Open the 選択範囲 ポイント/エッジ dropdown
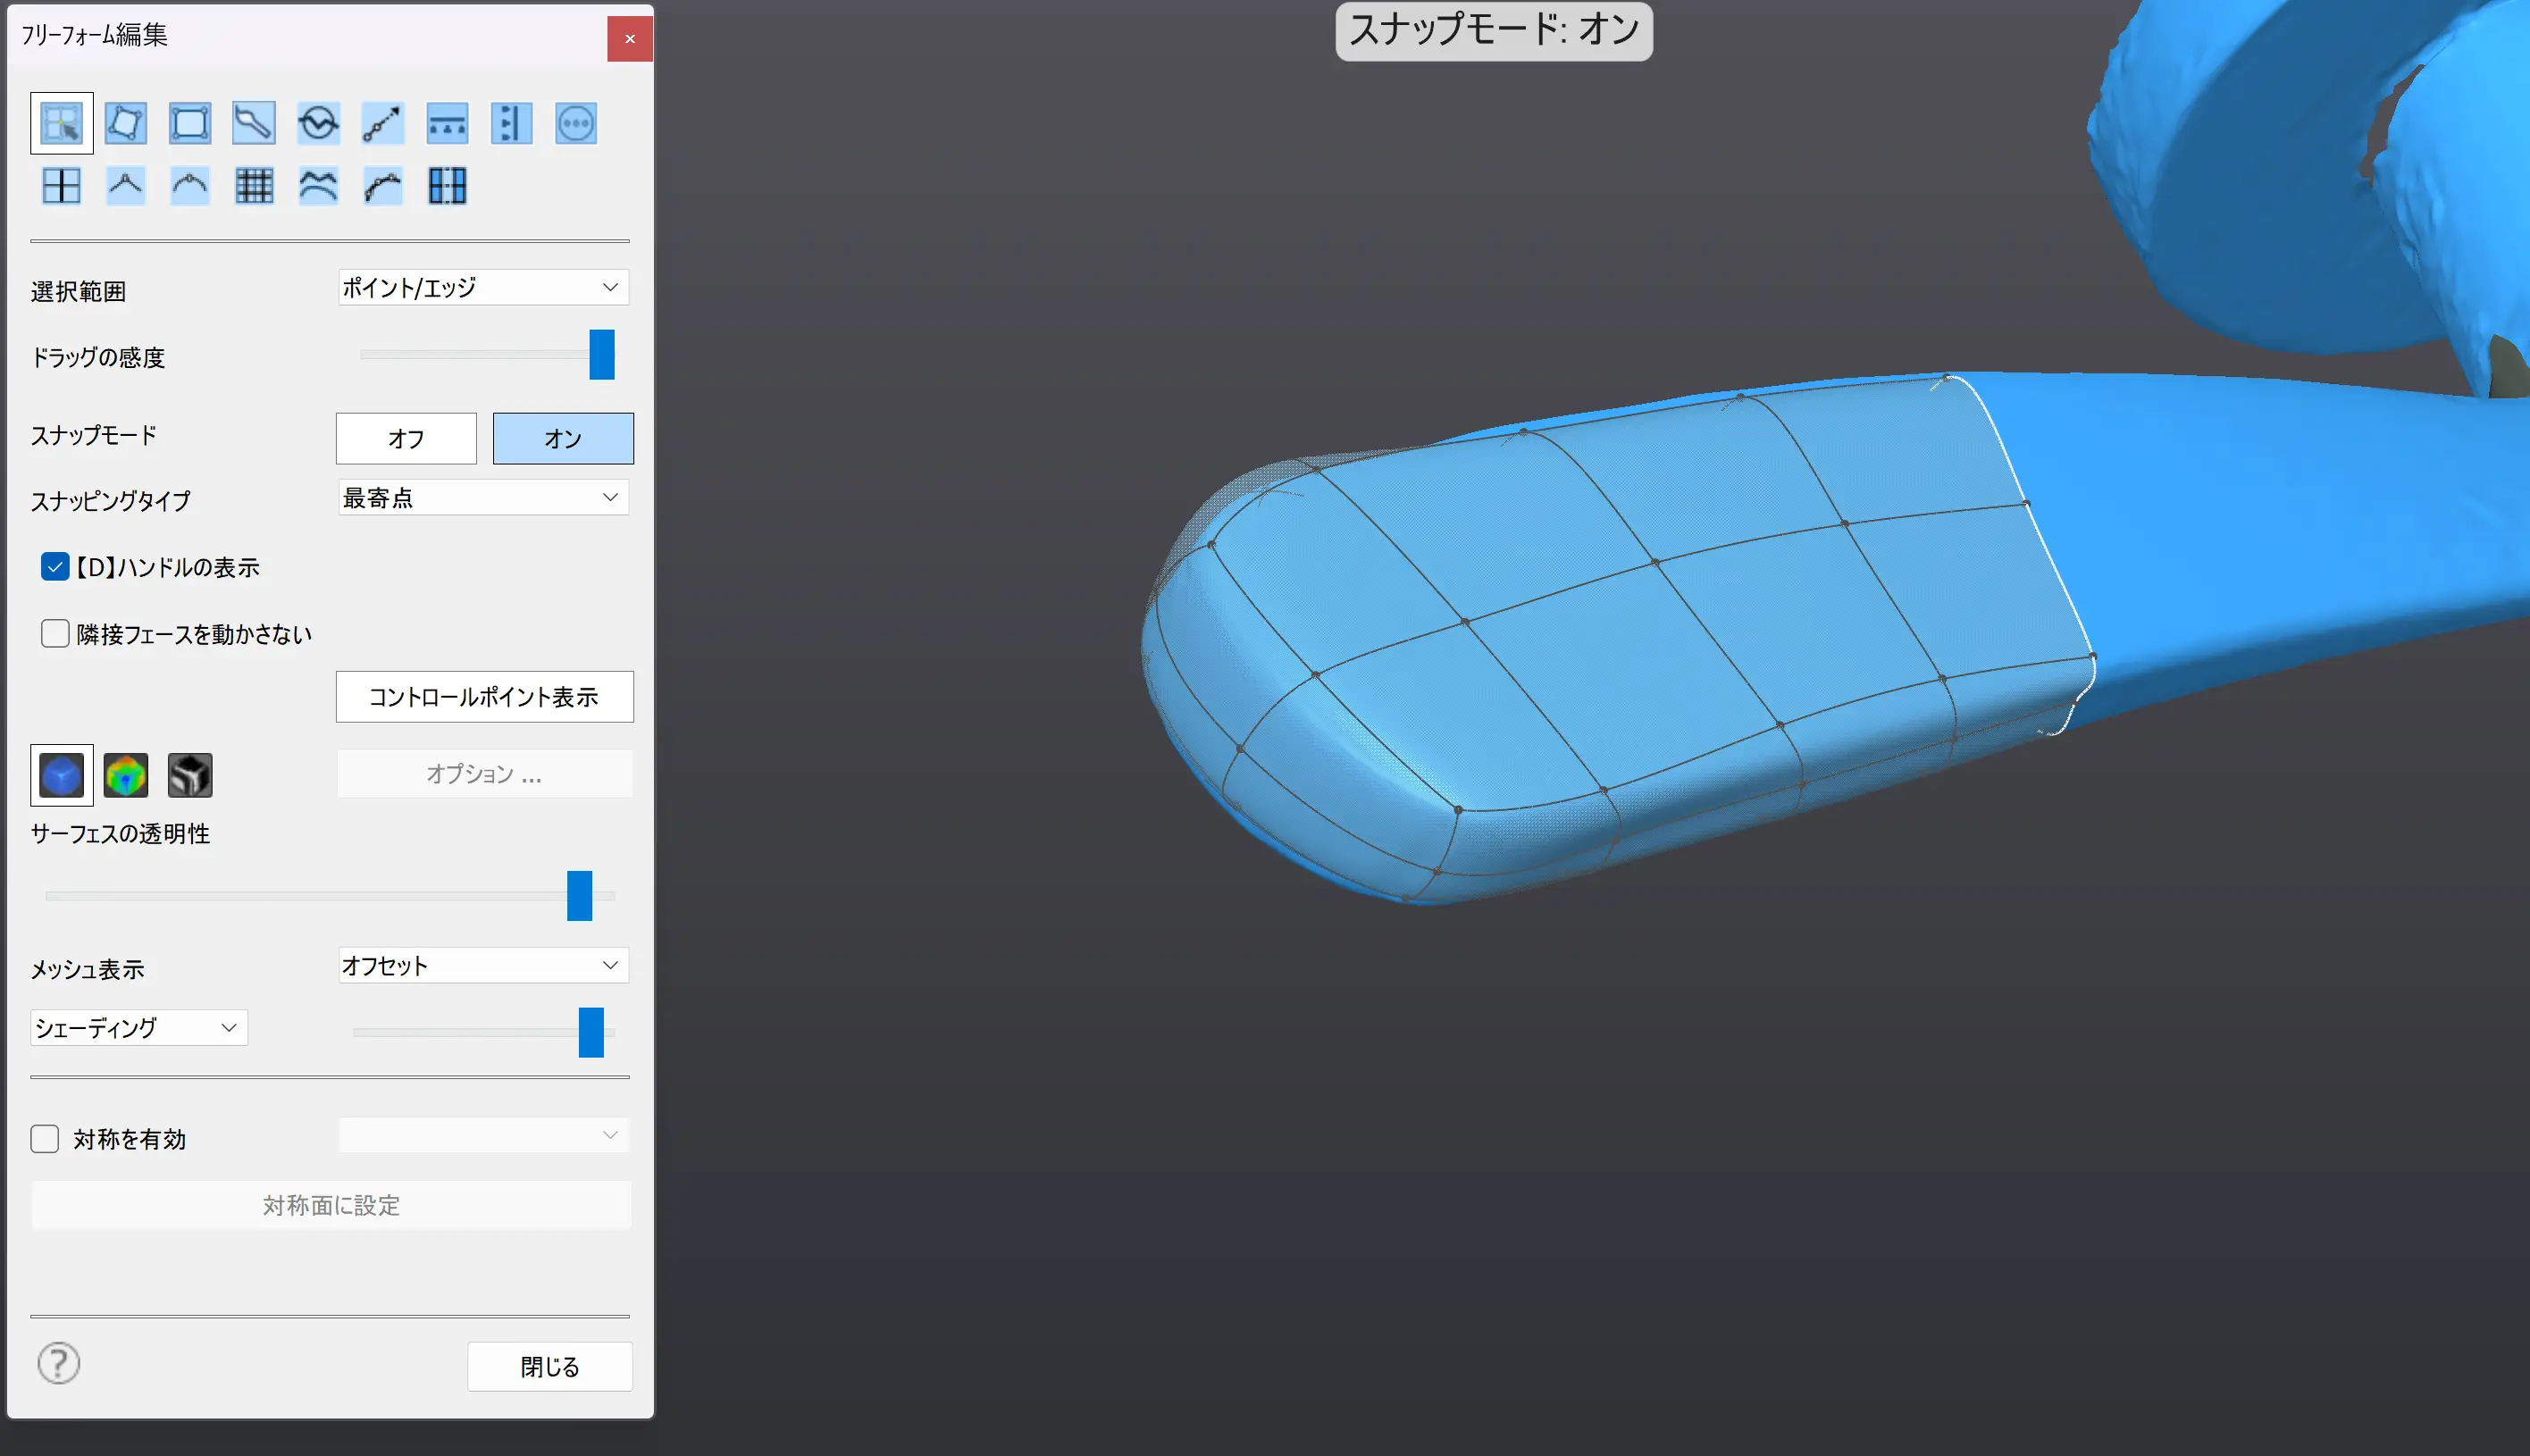Viewport: 2530px width, 1456px height. coord(484,288)
